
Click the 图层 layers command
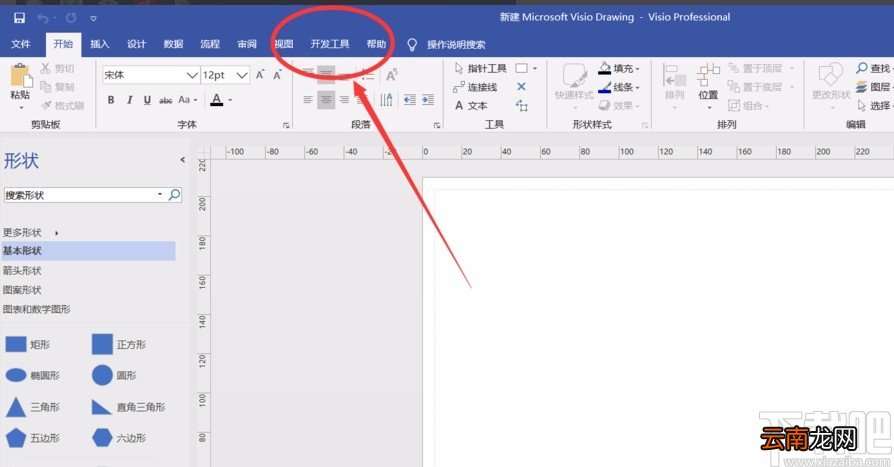click(875, 87)
